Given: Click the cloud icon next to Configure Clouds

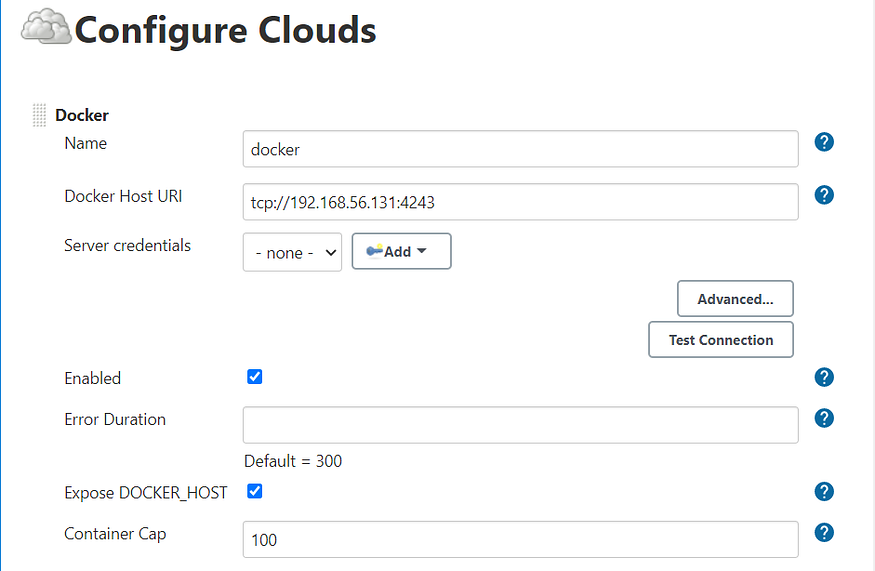Looking at the screenshot, I should click(46, 27).
